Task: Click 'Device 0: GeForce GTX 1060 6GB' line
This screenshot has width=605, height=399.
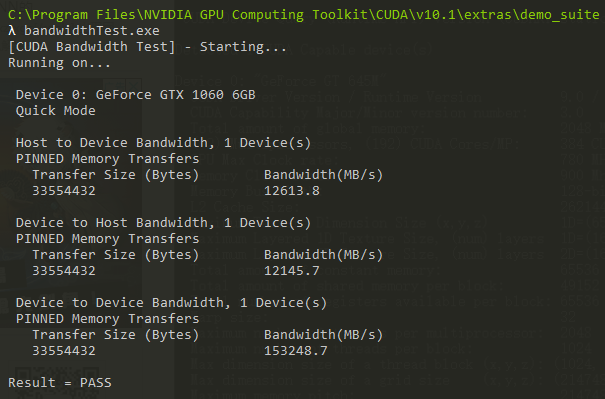Action: point(135,95)
